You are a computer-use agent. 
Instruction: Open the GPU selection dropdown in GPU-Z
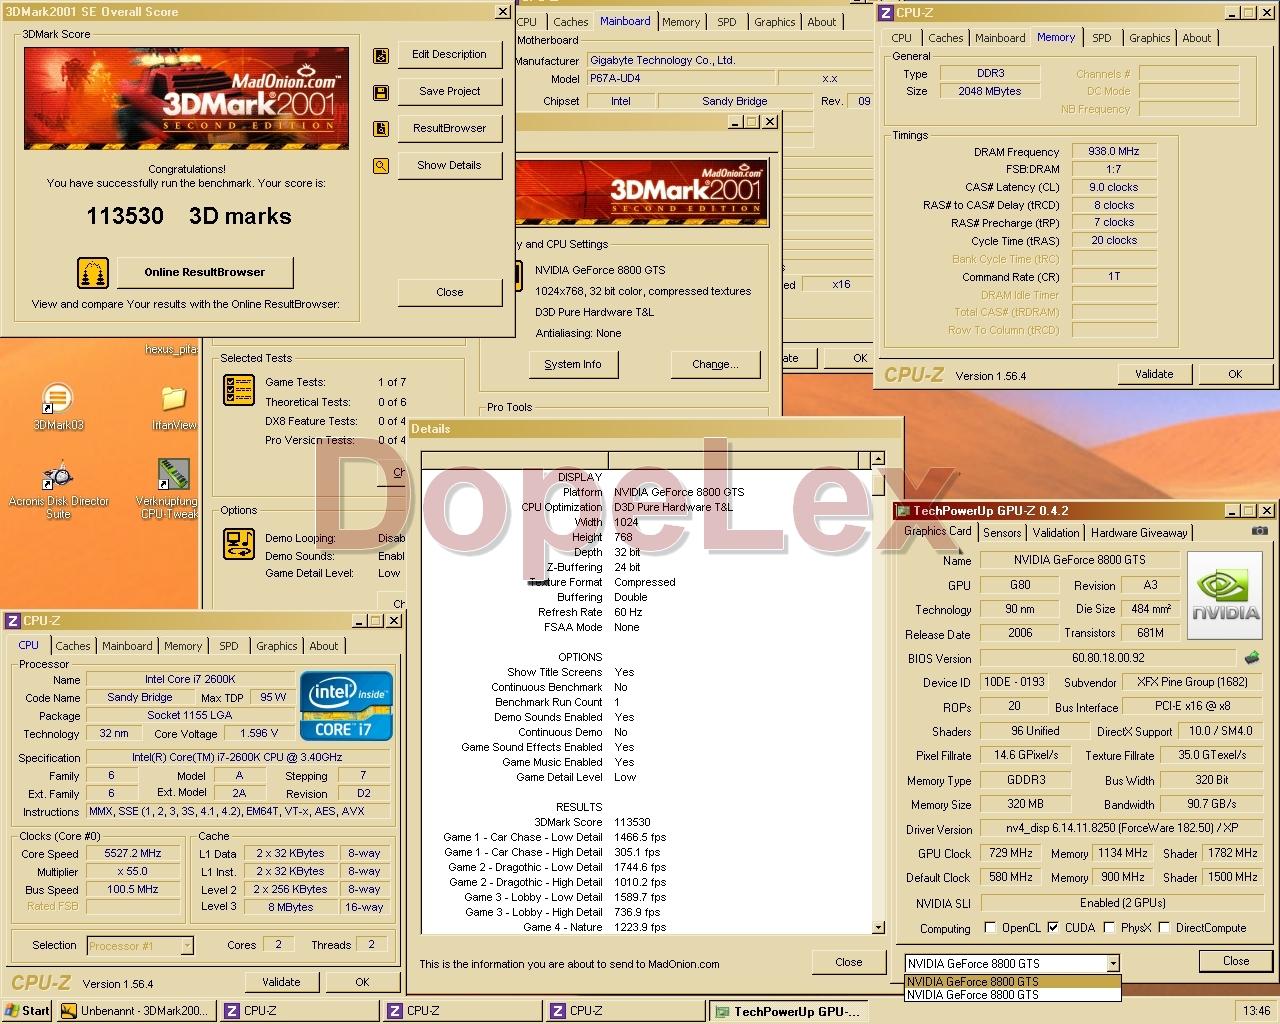[1112, 964]
